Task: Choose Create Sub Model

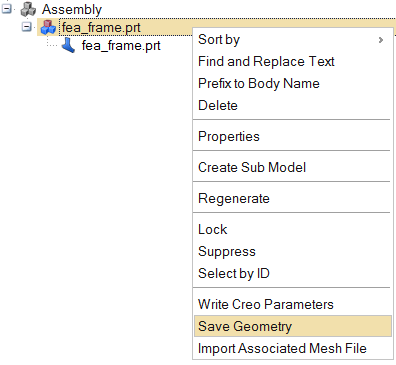Action: pyautogui.click(x=252, y=167)
